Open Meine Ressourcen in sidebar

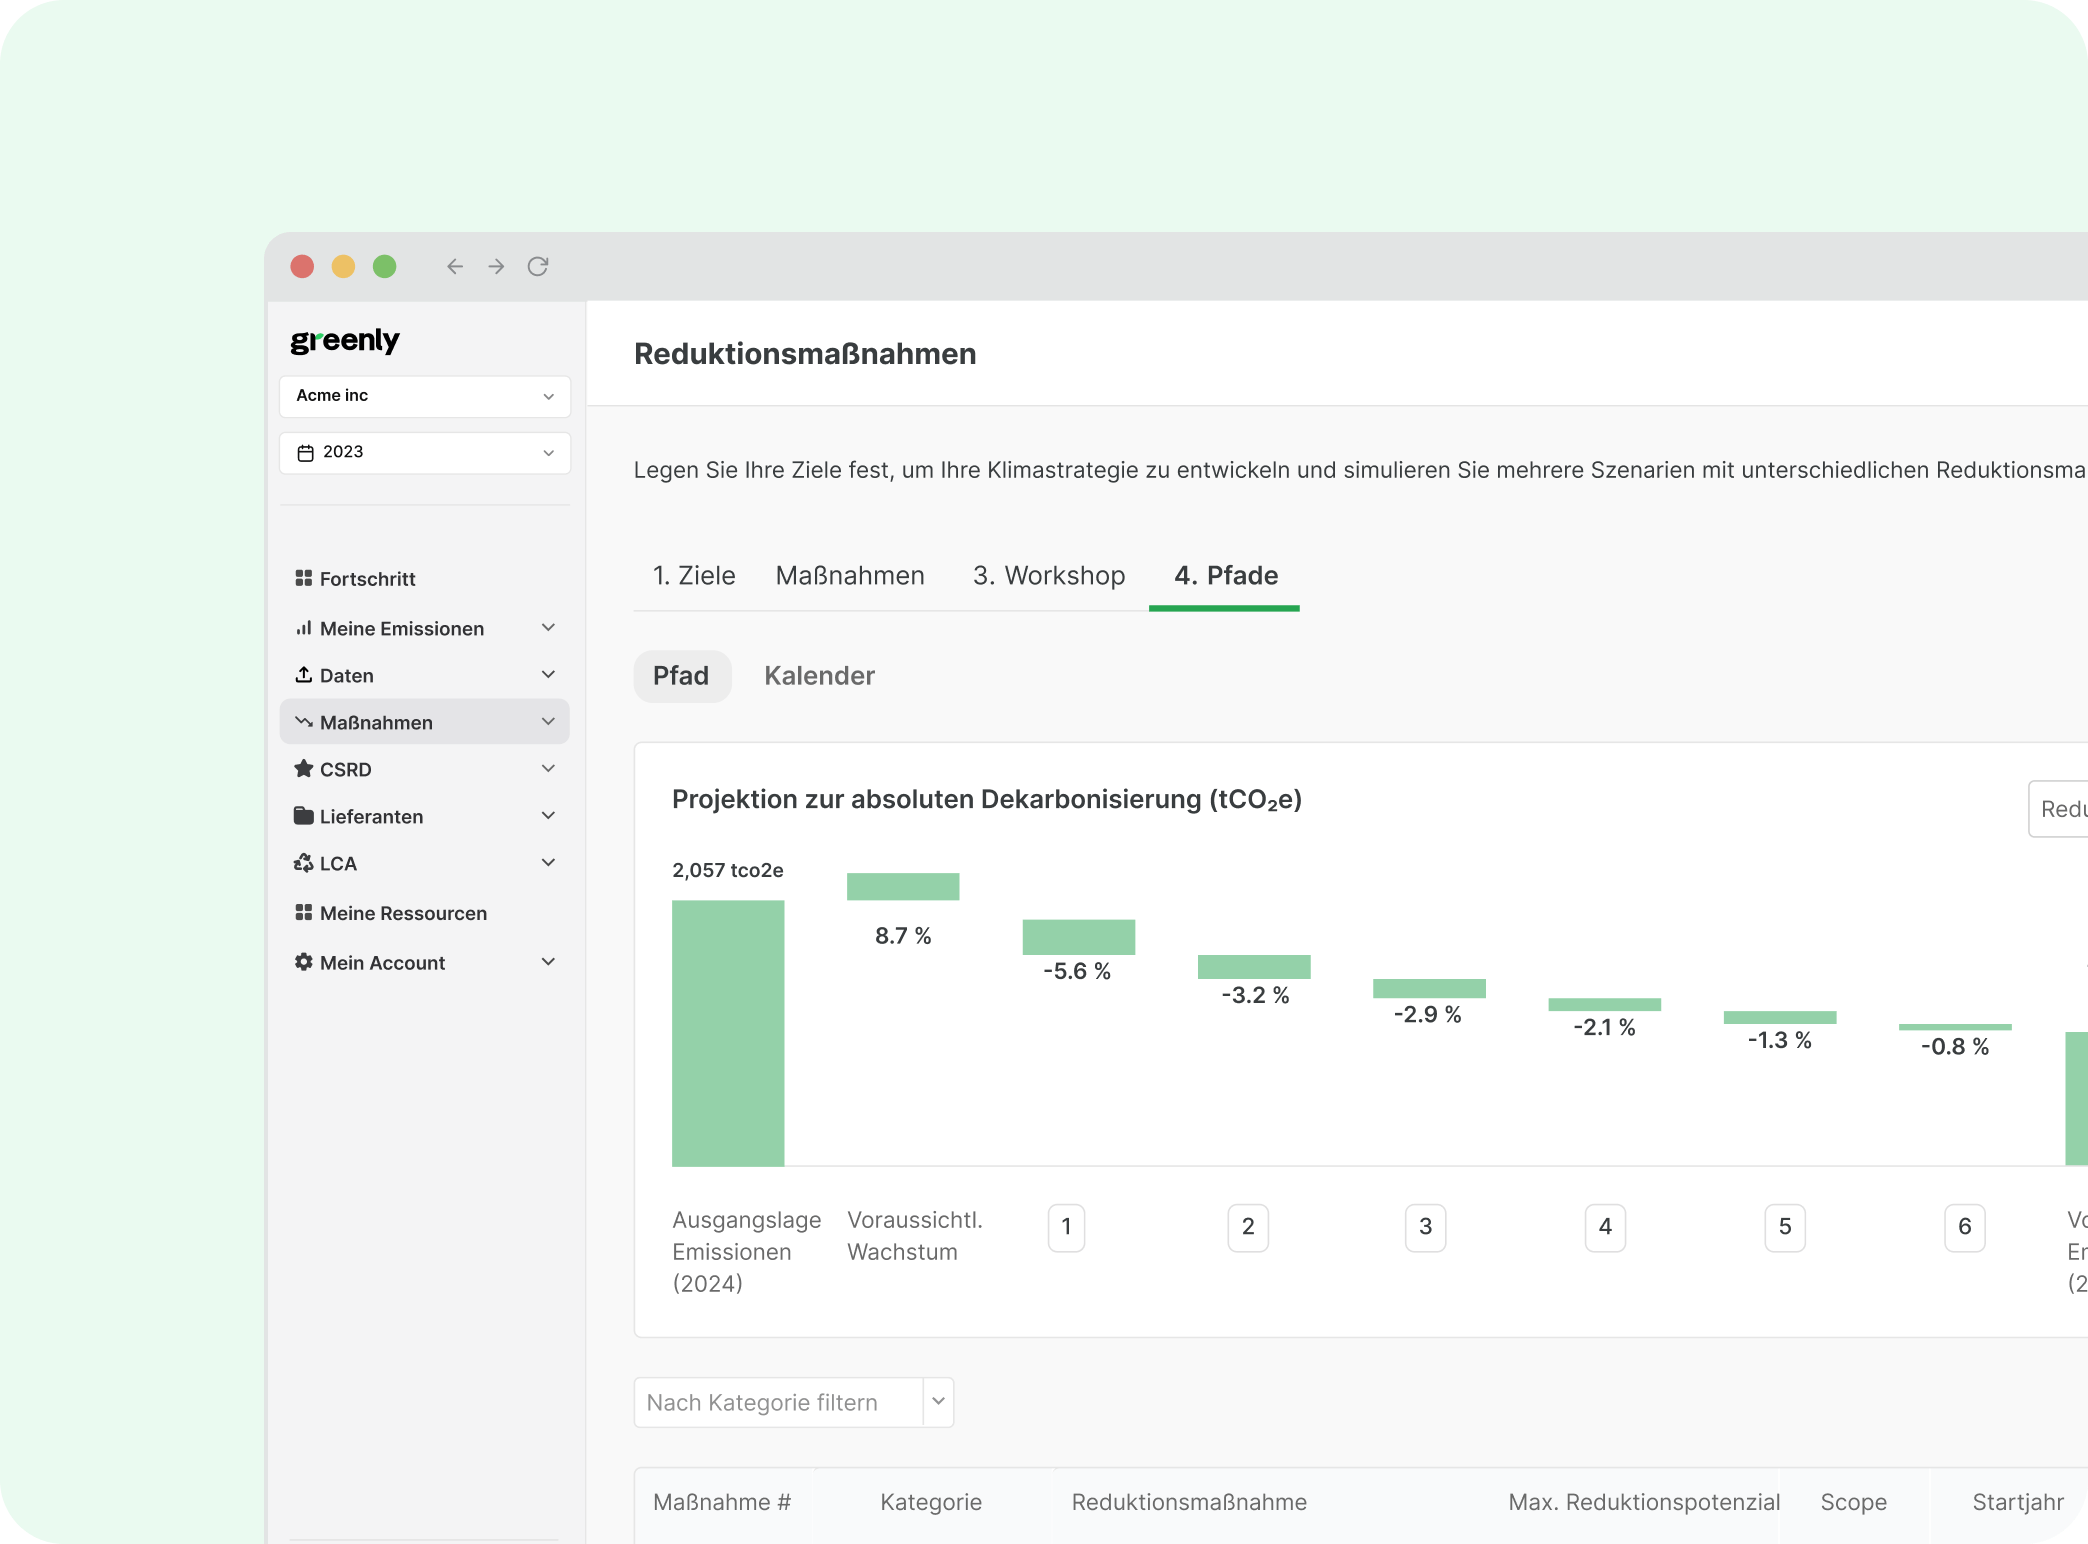(x=403, y=913)
